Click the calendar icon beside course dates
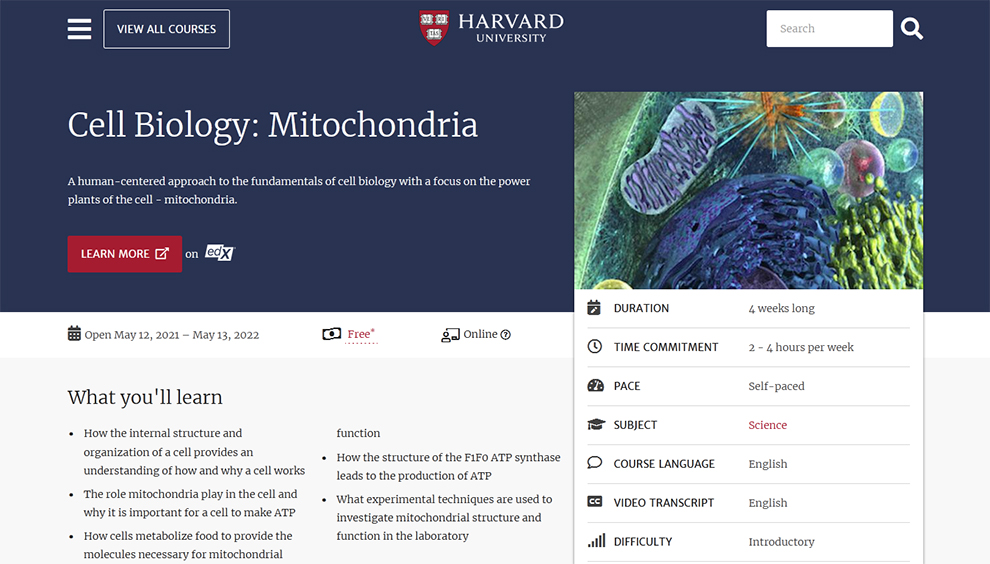 [75, 333]
